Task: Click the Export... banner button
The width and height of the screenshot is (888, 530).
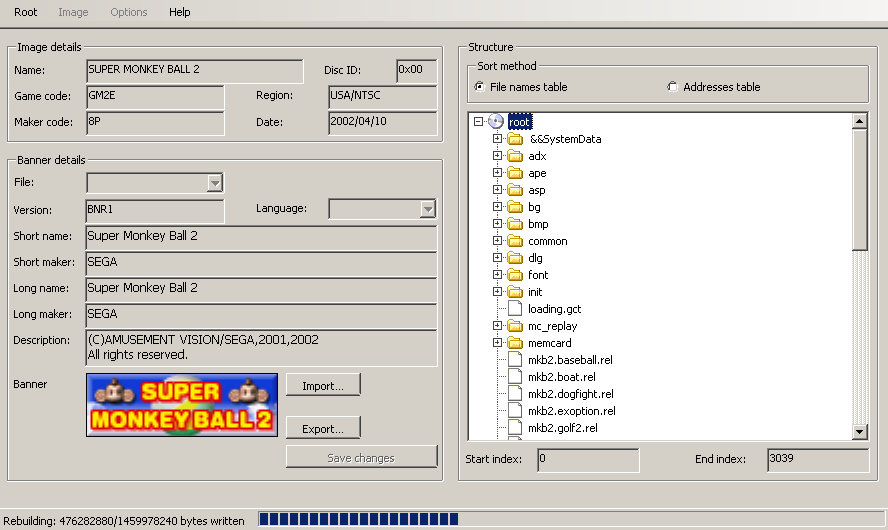Action: tap(323, 429)
